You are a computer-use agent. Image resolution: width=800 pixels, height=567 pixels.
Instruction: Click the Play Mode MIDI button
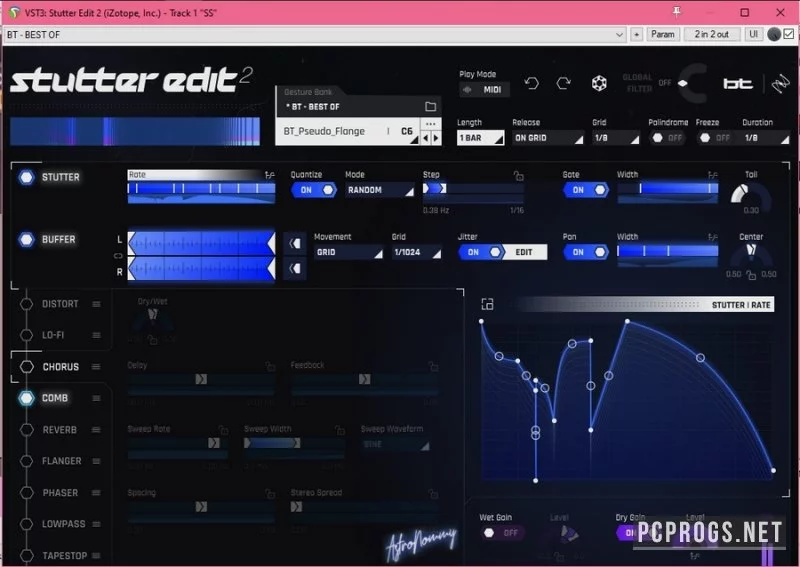tap(484, 89)
